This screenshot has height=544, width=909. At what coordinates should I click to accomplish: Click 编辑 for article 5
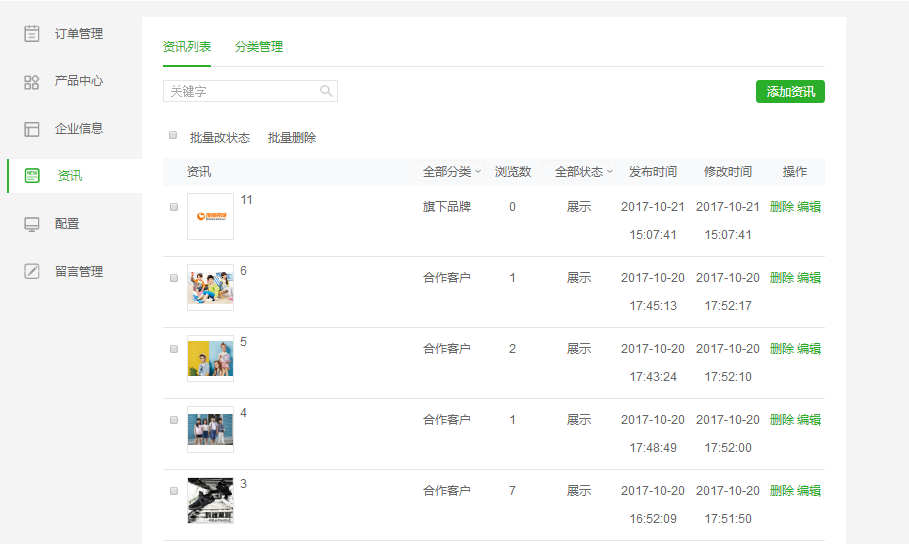click(809, 349)
